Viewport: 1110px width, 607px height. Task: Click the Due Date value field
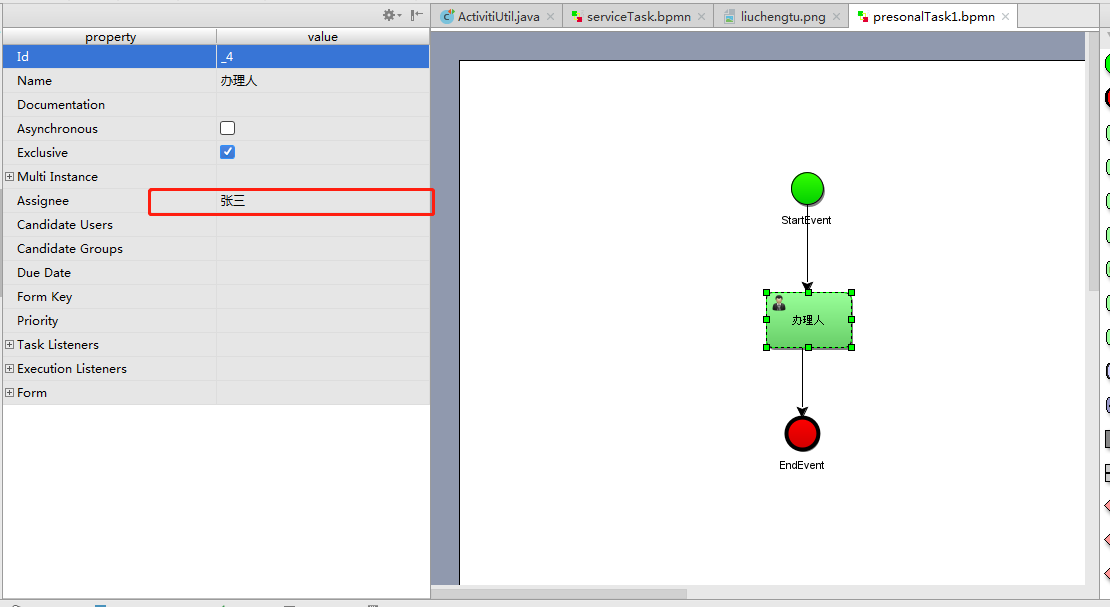point(323,273)
